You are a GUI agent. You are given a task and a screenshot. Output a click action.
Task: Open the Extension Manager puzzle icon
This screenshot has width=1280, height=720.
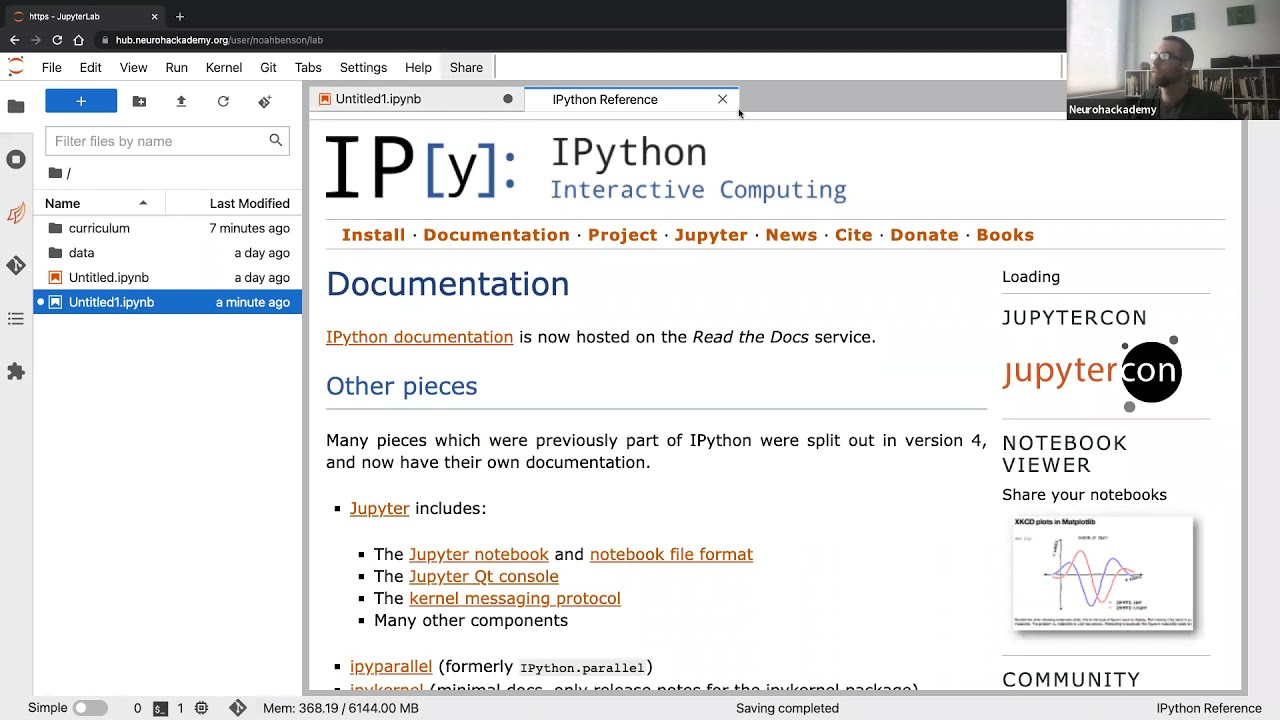[x=16, y=372]
